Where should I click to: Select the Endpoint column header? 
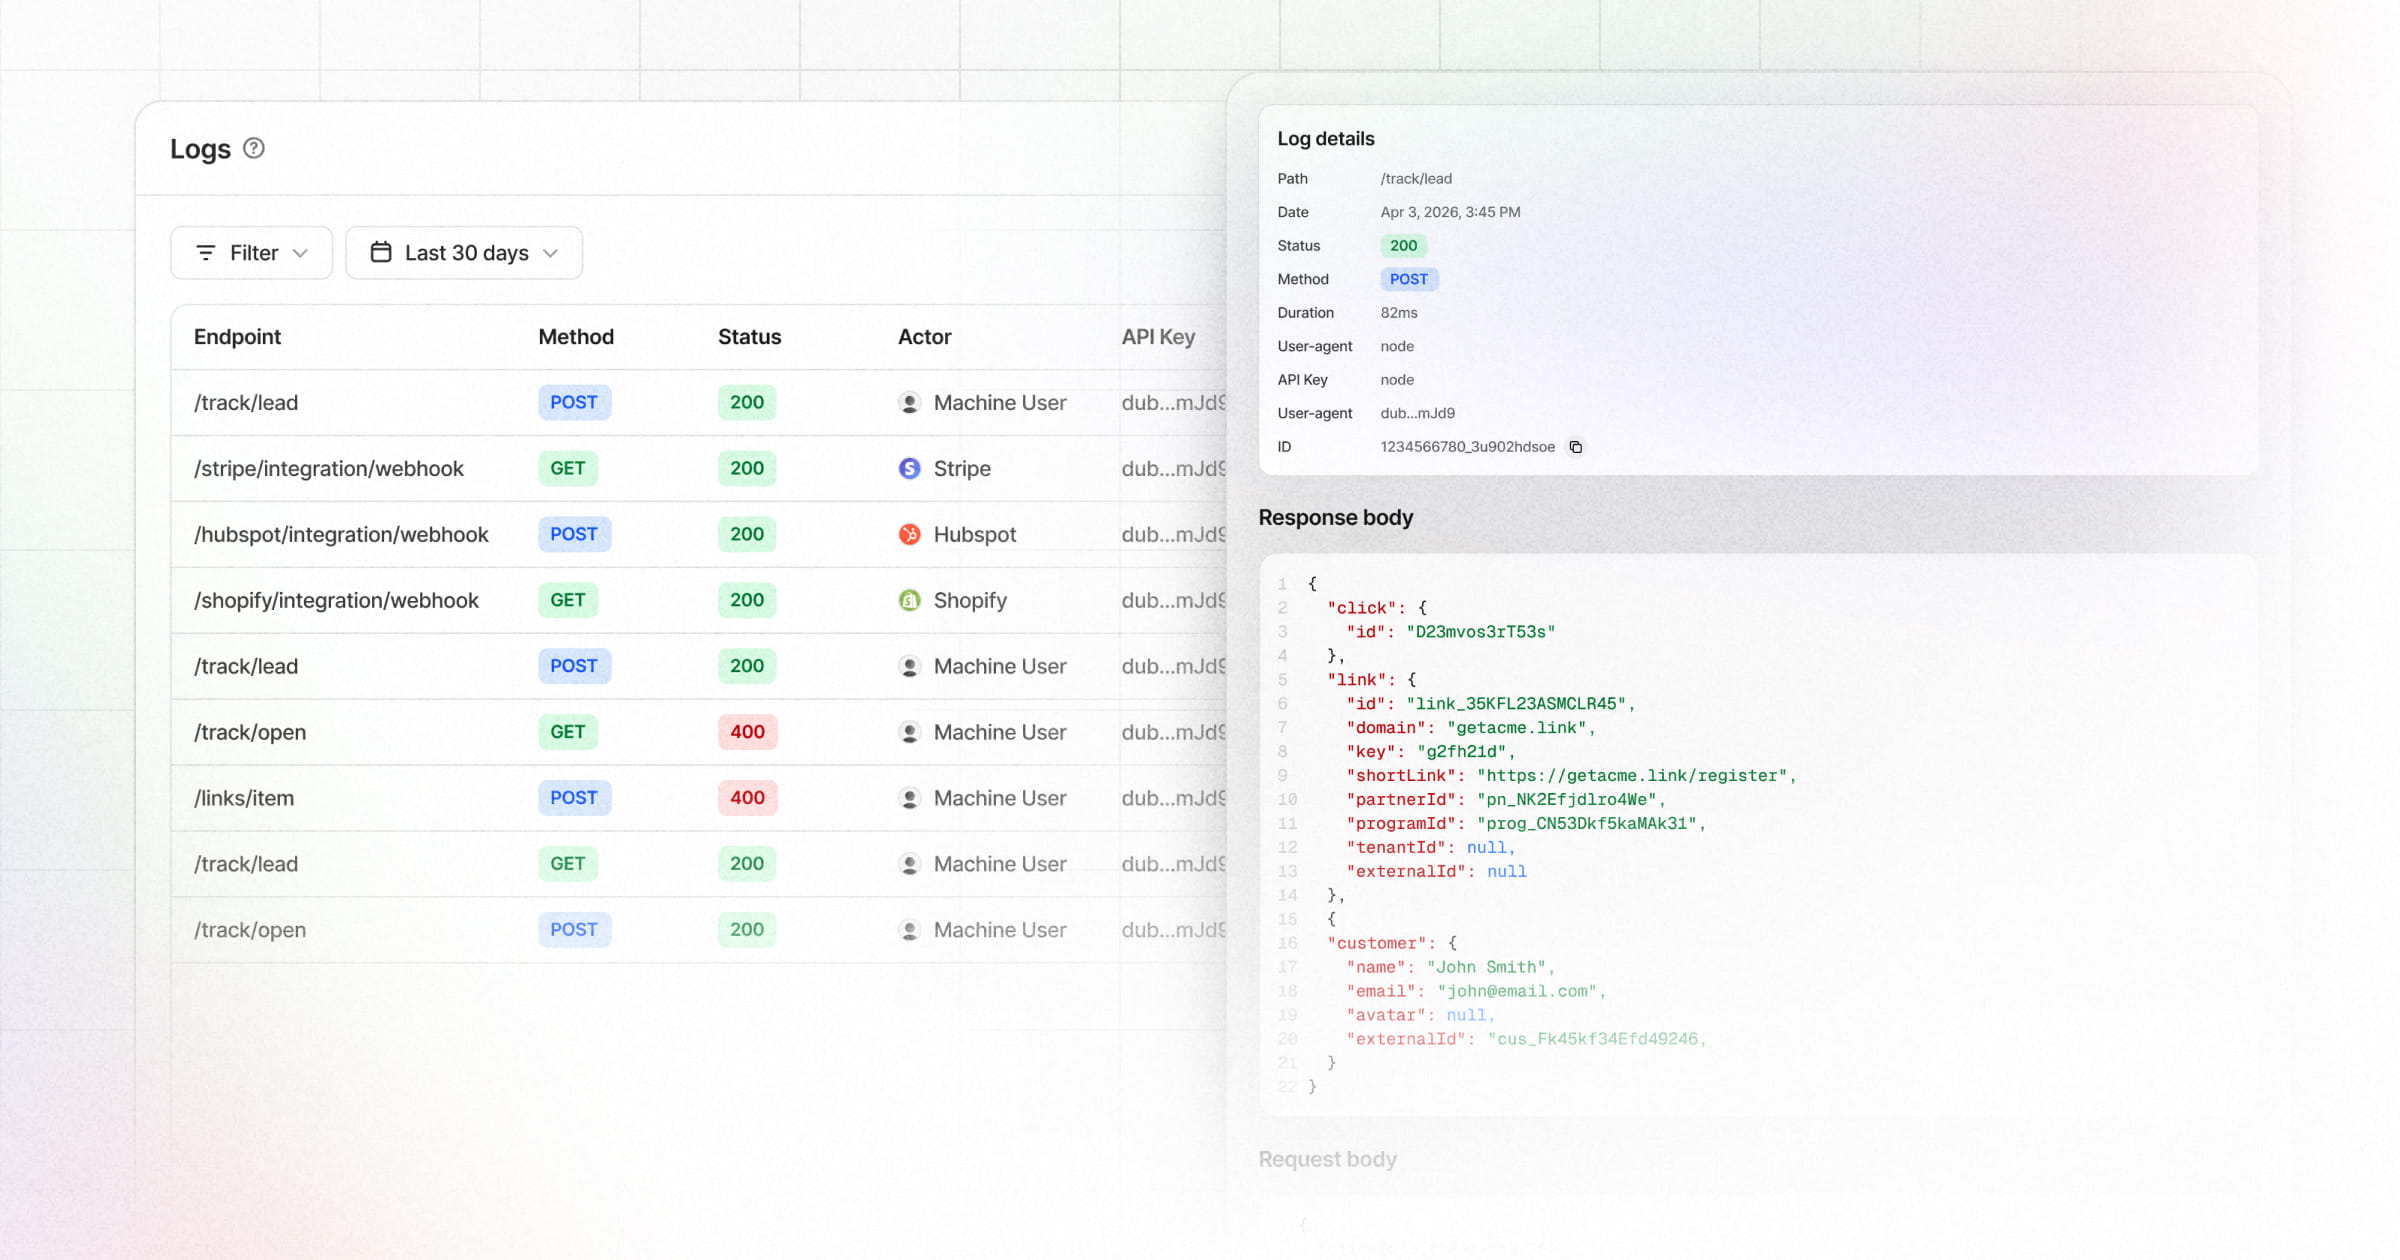(237, 337)
